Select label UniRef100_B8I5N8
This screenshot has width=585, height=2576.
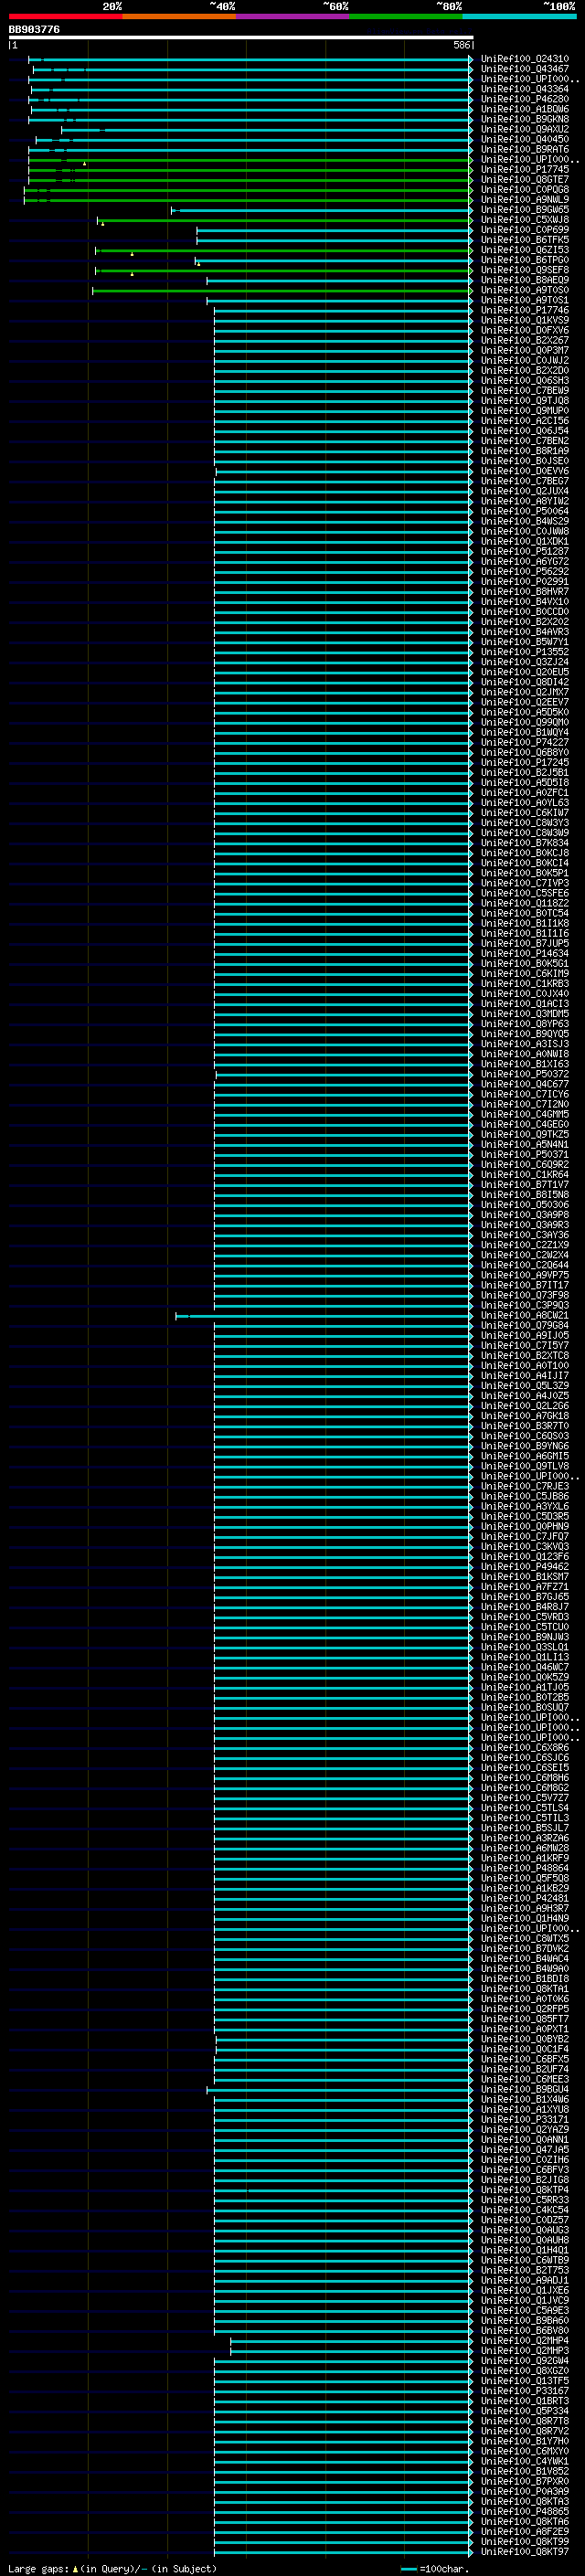pos(524,1194)
